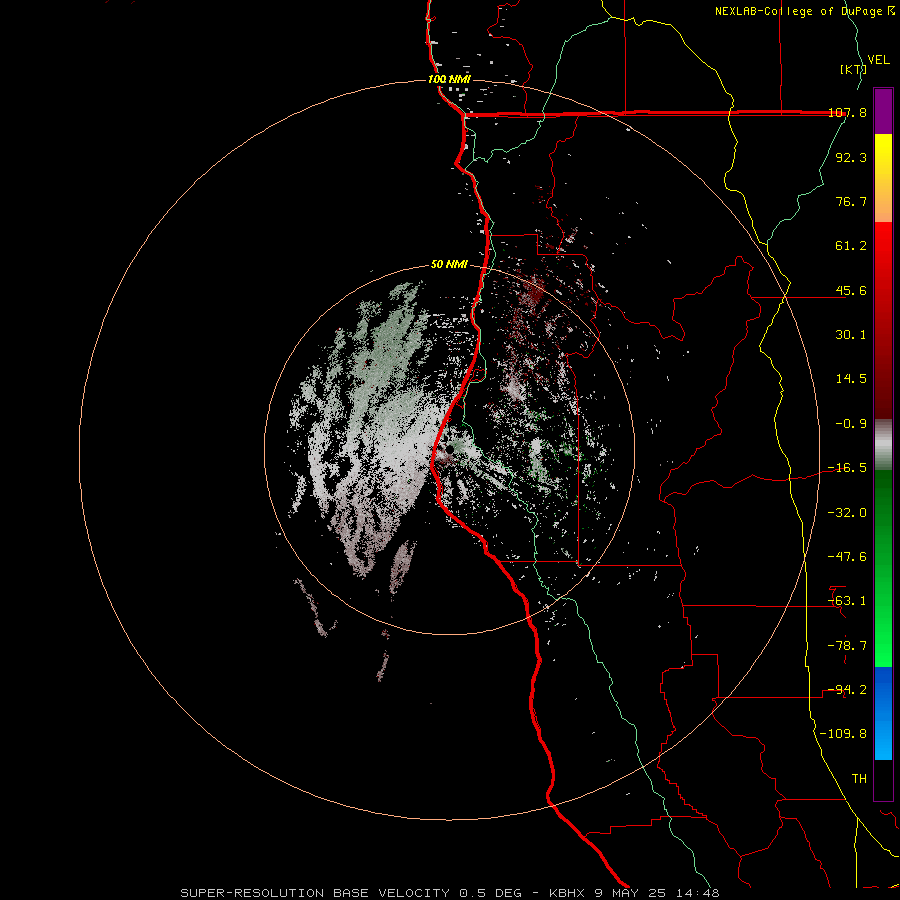Click the -0.9 scale value

(x=851, y=424)
